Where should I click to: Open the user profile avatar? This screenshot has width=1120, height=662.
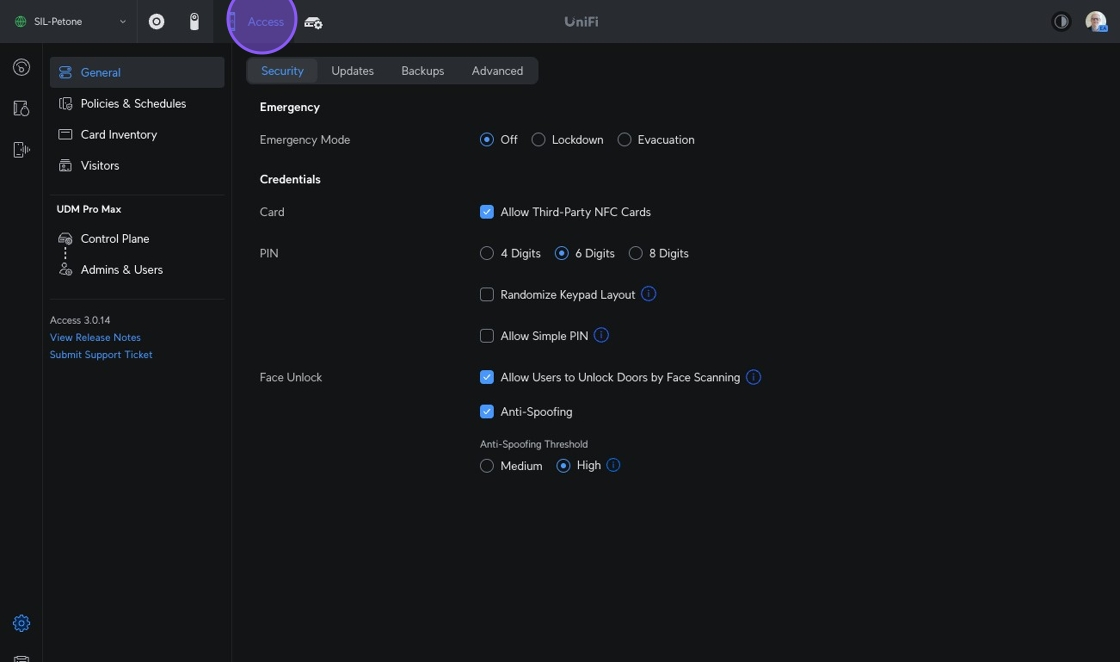tap(1095, 22)
